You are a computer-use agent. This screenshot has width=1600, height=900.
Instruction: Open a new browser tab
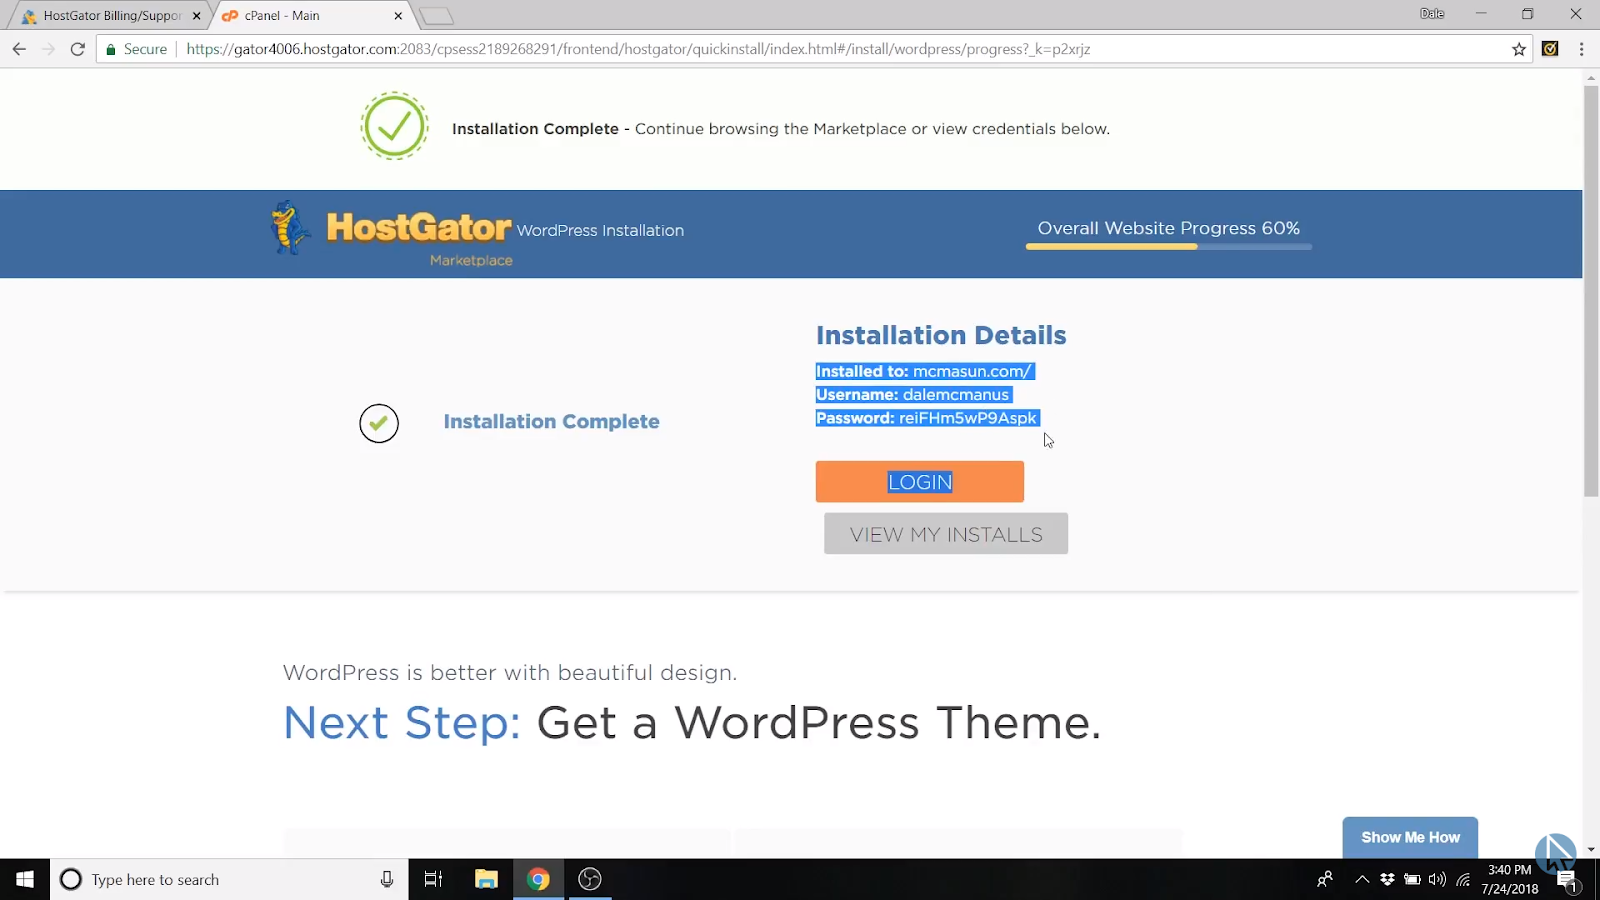[x=437, y=16]
